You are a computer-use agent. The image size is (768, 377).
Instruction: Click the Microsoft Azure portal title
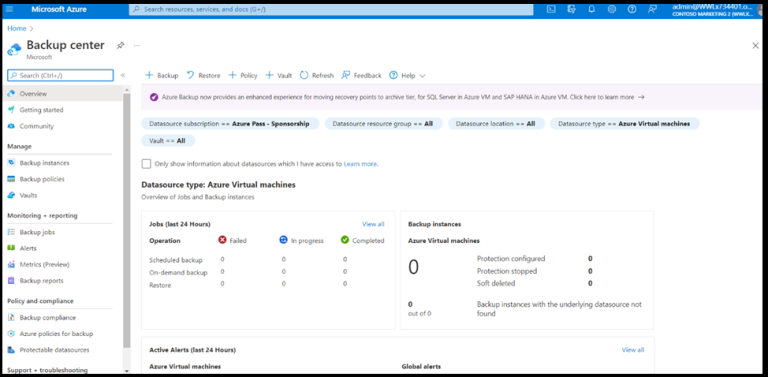(59, 9)
